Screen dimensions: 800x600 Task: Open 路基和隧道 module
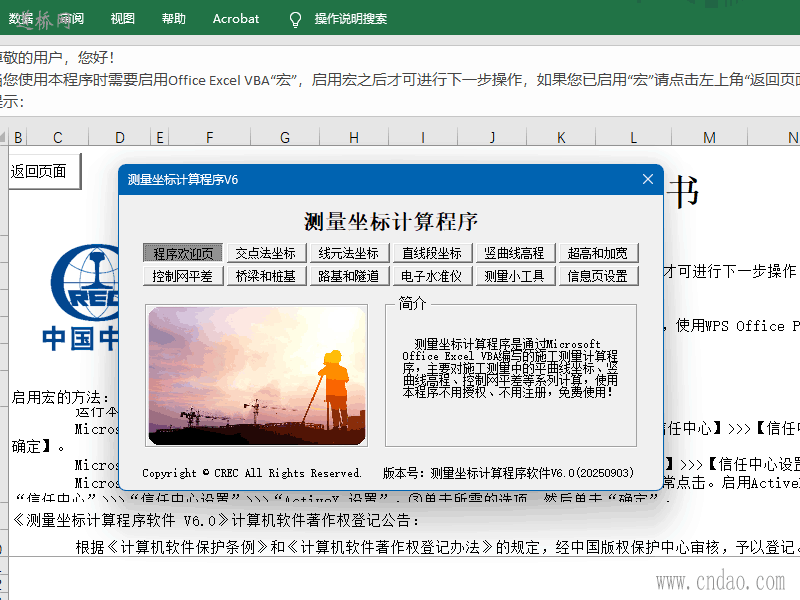[x=349, y=276]
